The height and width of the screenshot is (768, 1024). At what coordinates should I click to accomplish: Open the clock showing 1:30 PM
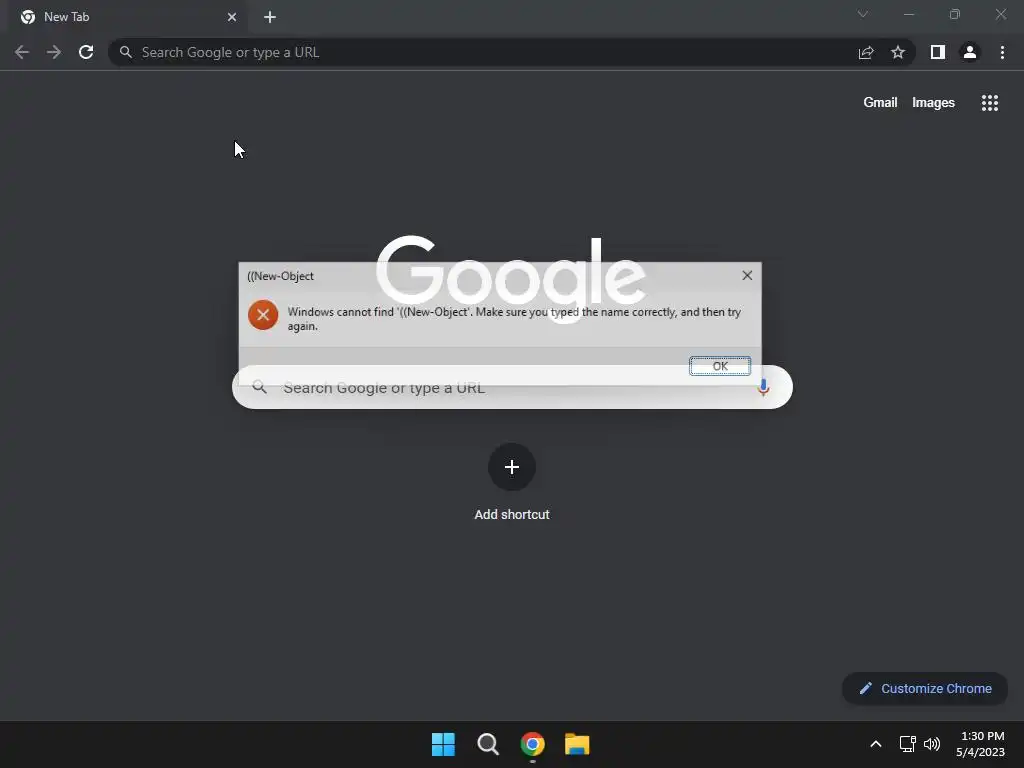pyautogui.click(x=980, y=744)
